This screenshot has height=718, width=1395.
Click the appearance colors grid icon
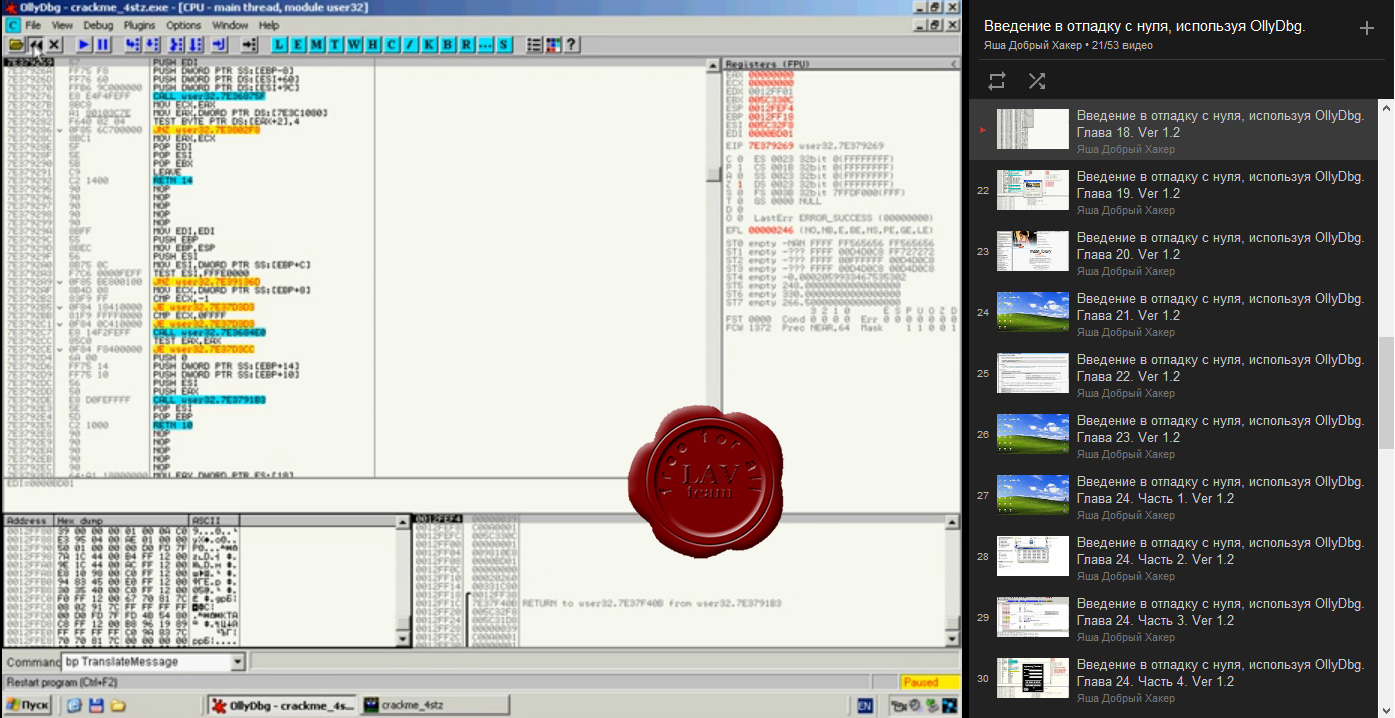[552, 44]
